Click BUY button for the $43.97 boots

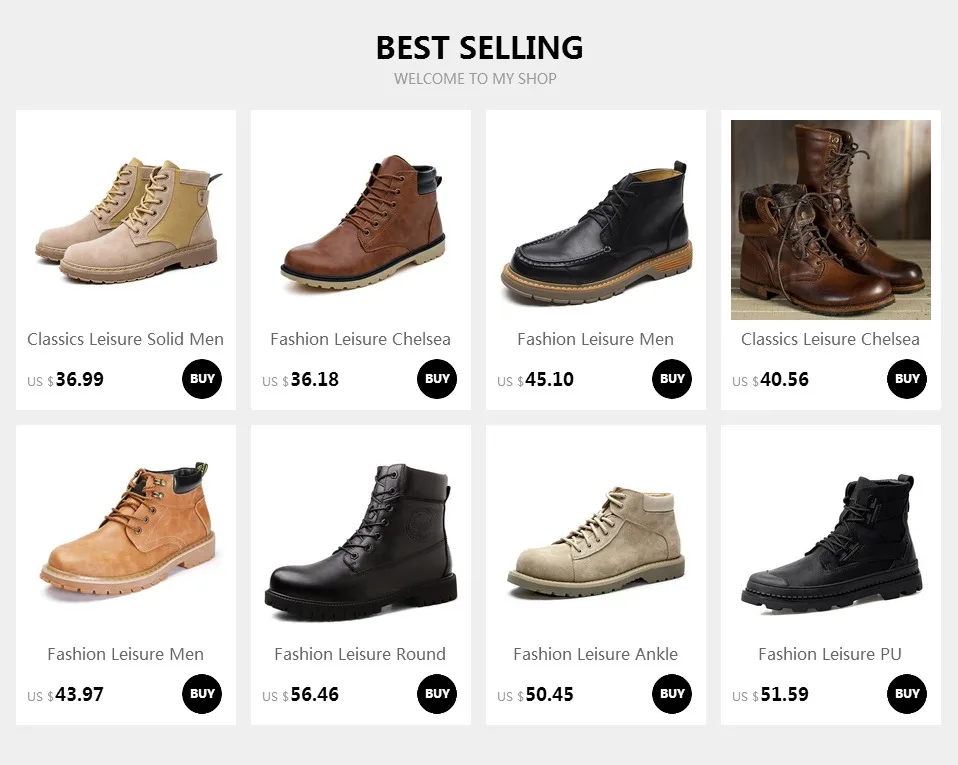pos(202,694)
